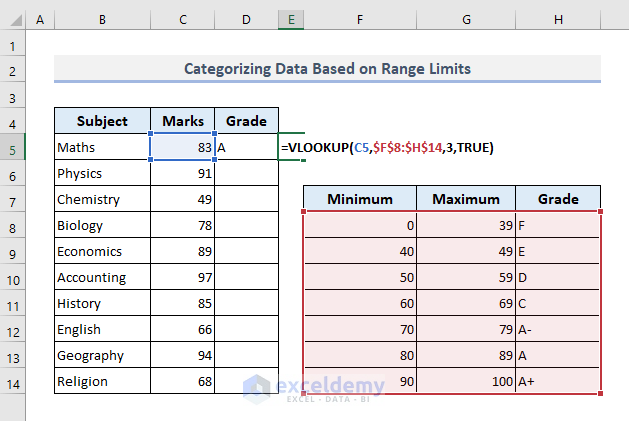Click the 'Economics' cell
Screen dimensions: 629x421
pos(102,251)
